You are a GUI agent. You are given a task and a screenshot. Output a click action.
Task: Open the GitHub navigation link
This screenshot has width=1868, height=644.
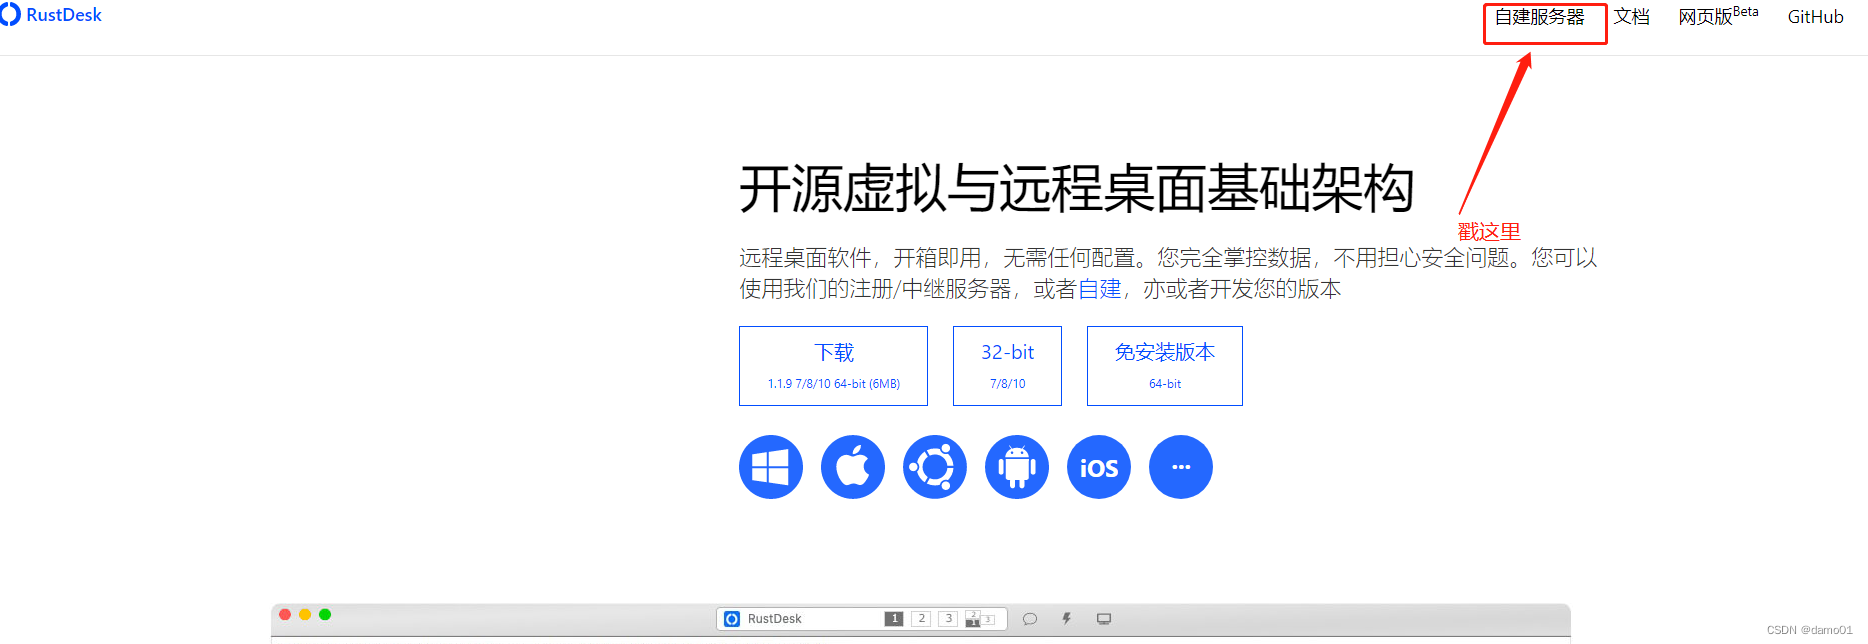click(x=1815, y=17)
